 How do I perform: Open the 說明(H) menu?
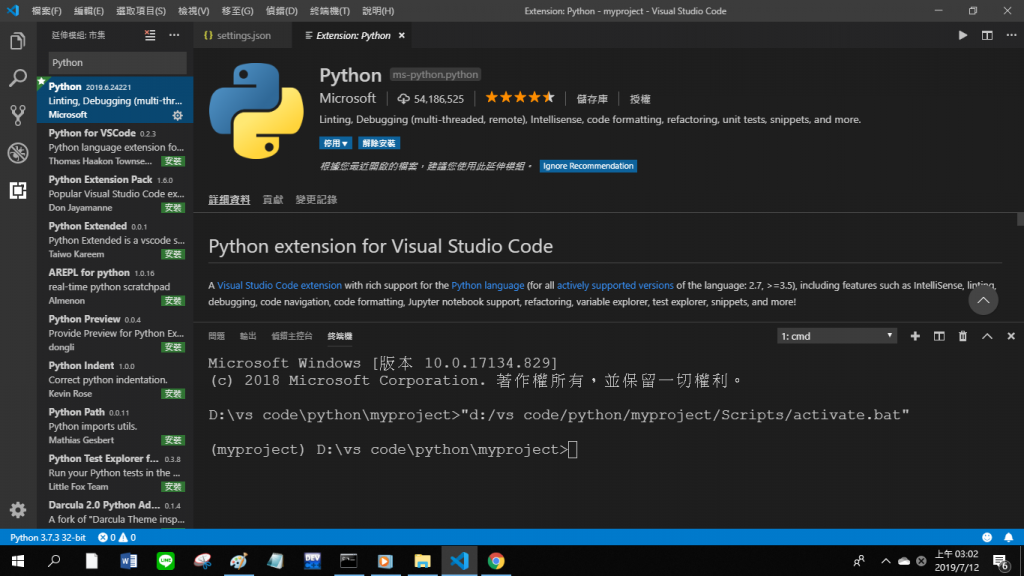[x=377, y=11]
